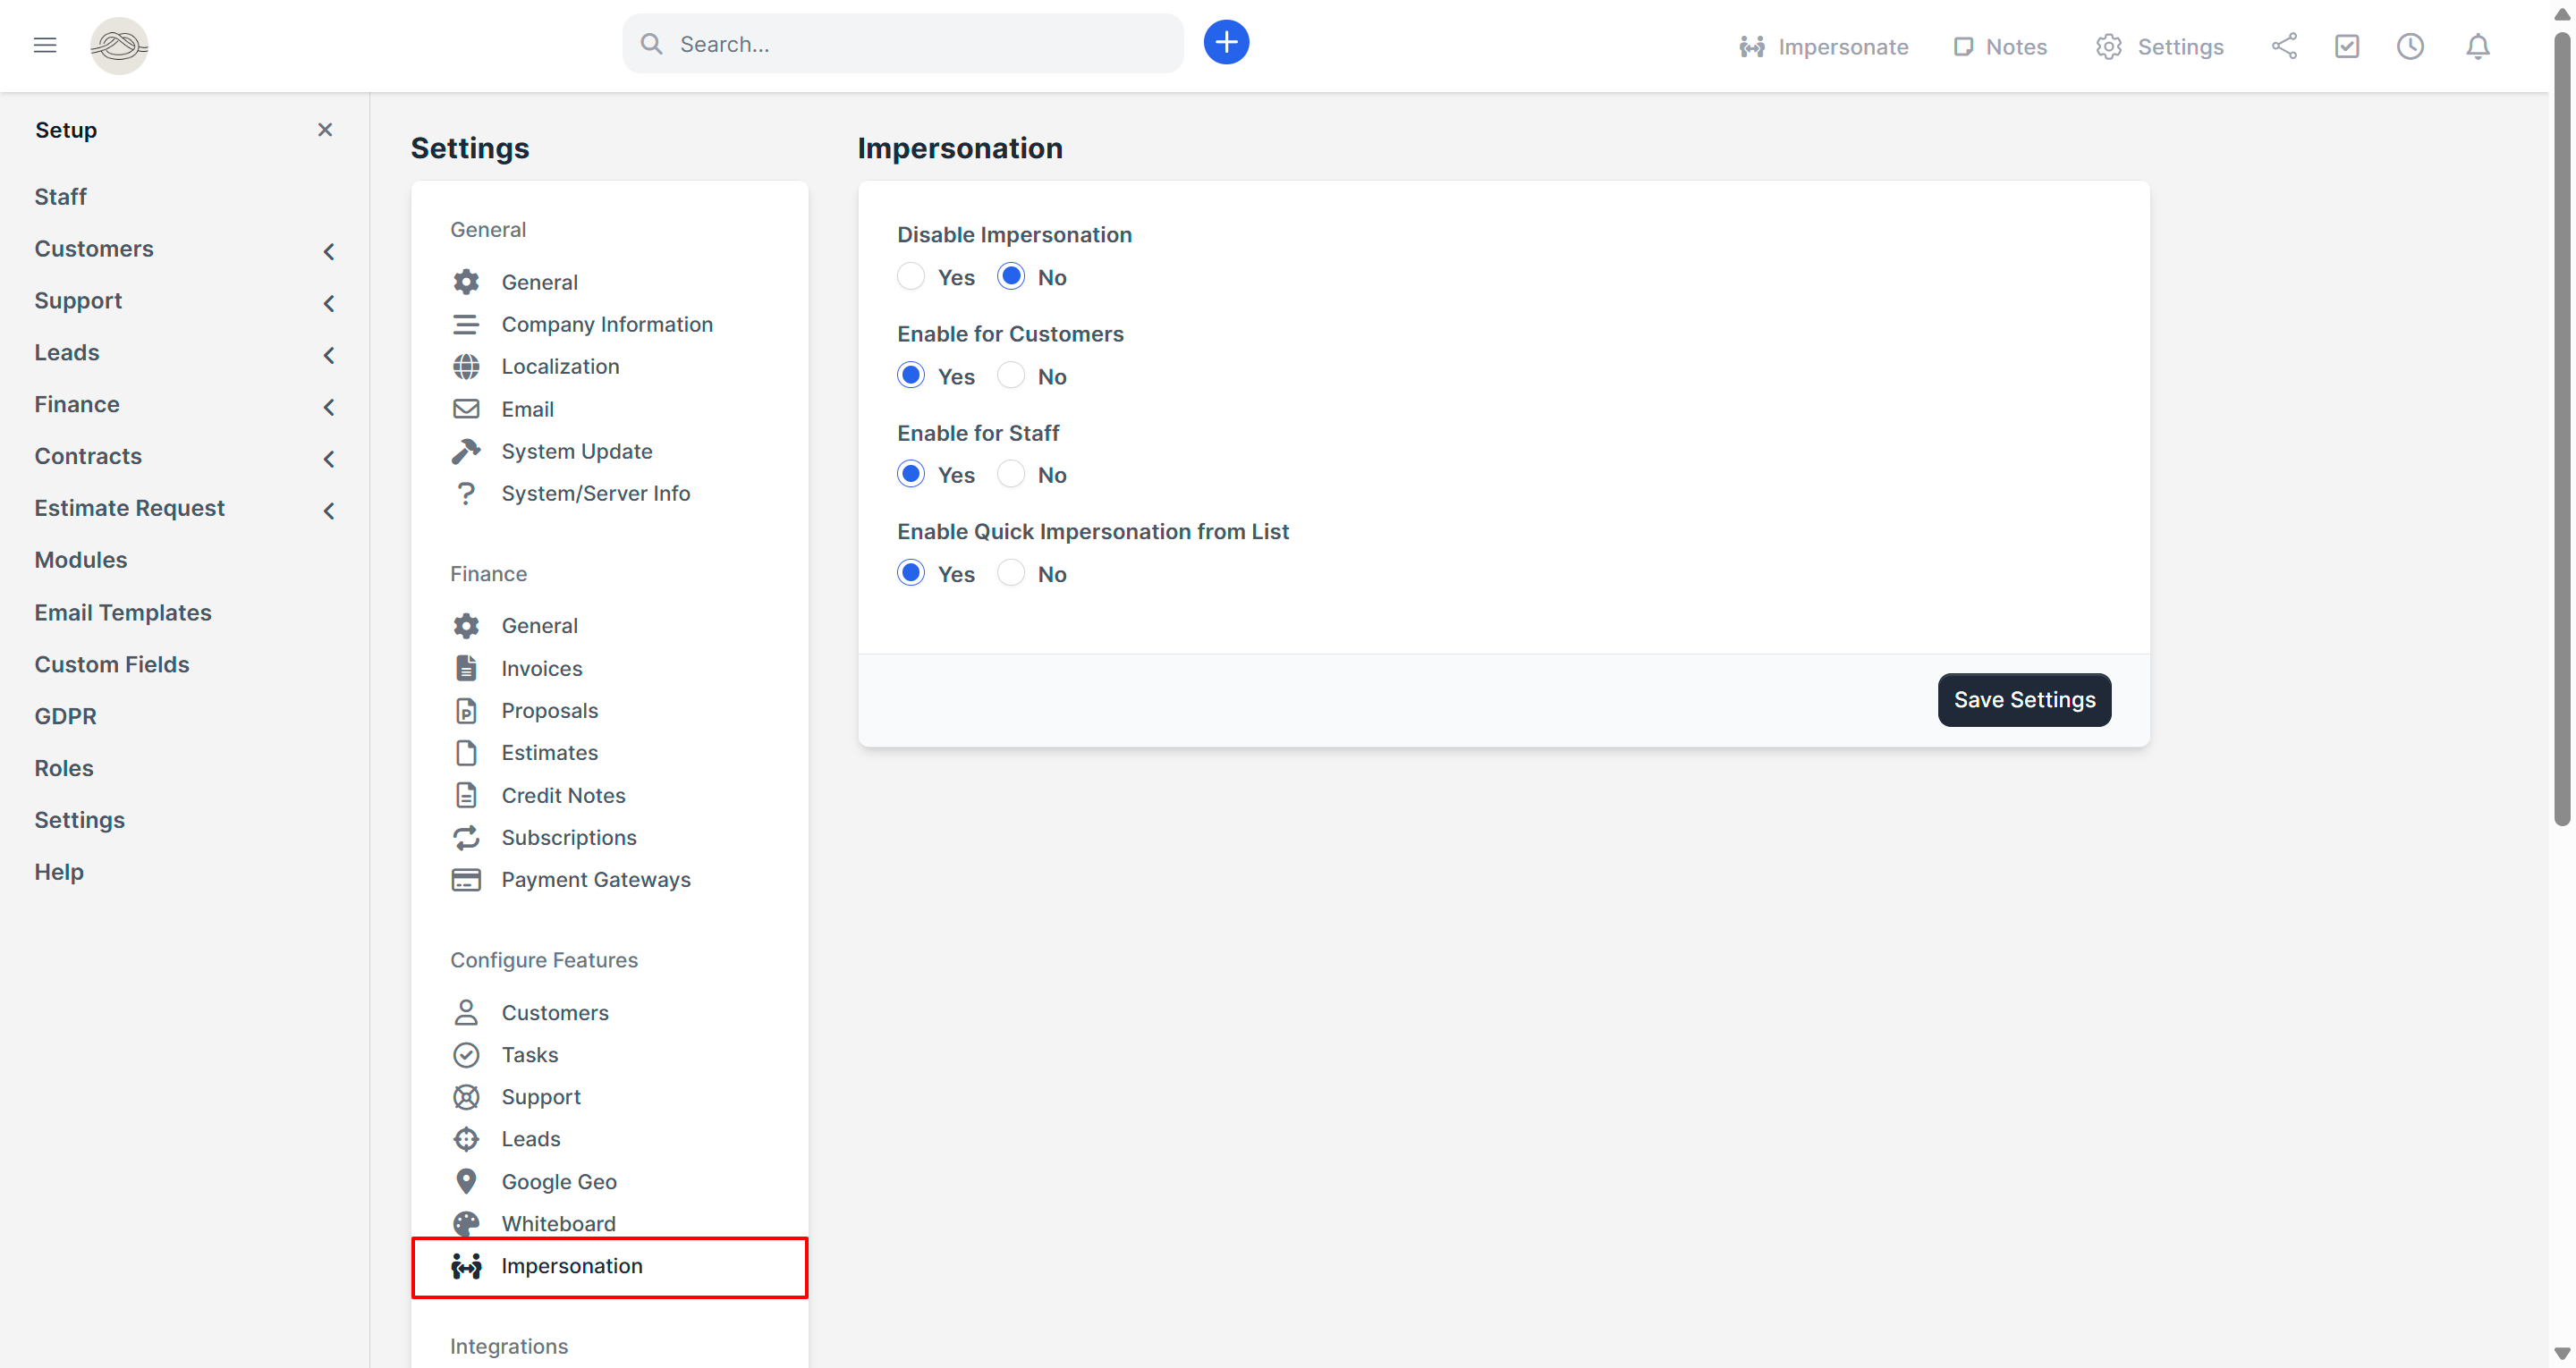Open the share icon in header
The height and width of the screenshot is (1368, 2576).
click(2284, 46)
